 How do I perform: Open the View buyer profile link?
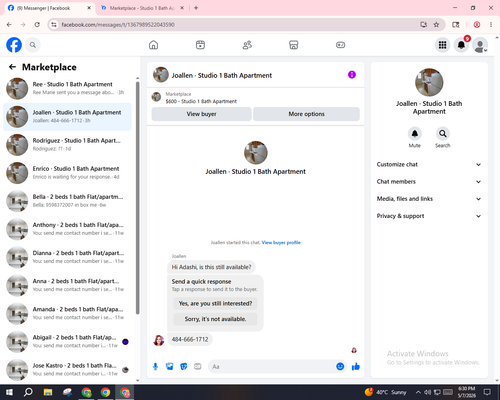281,242
